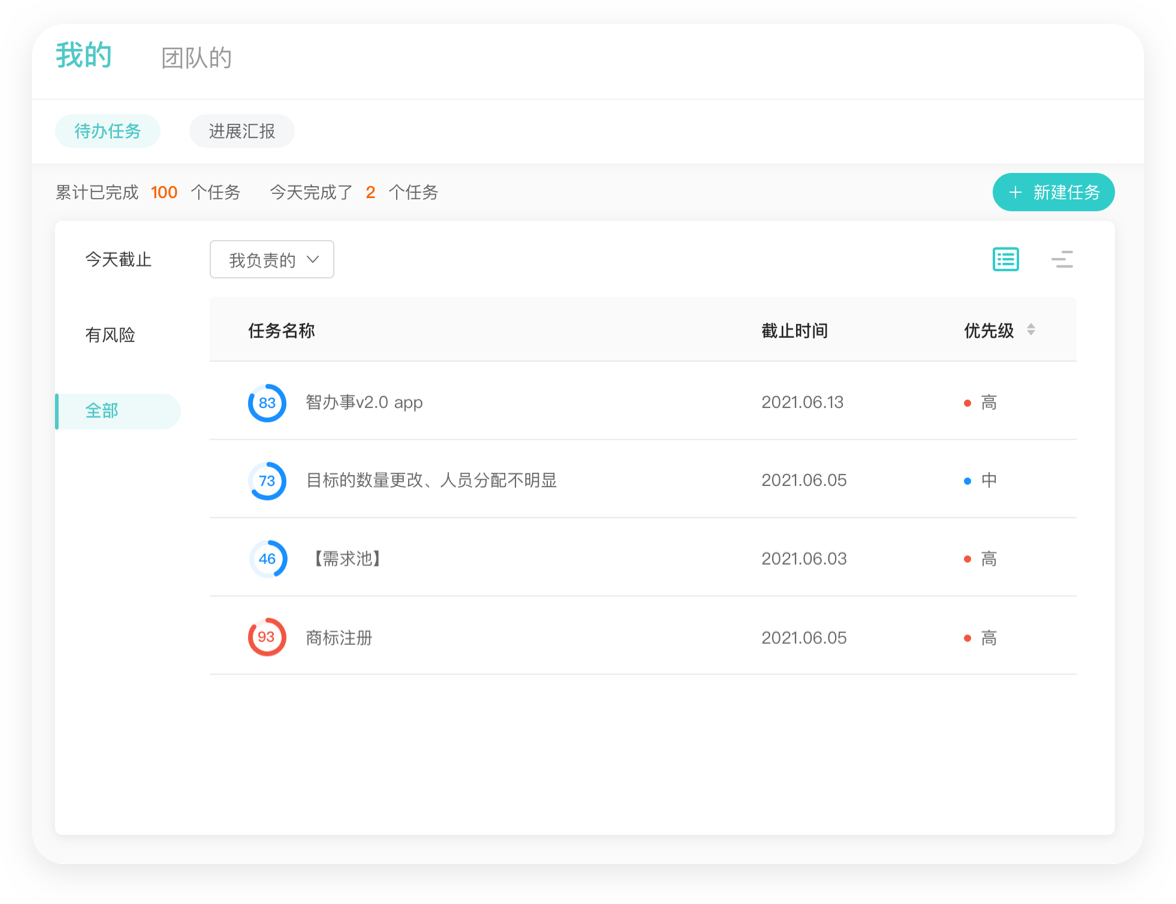
Task: Click deadline of 商标注册 row
Action: [x=804, y=638]
